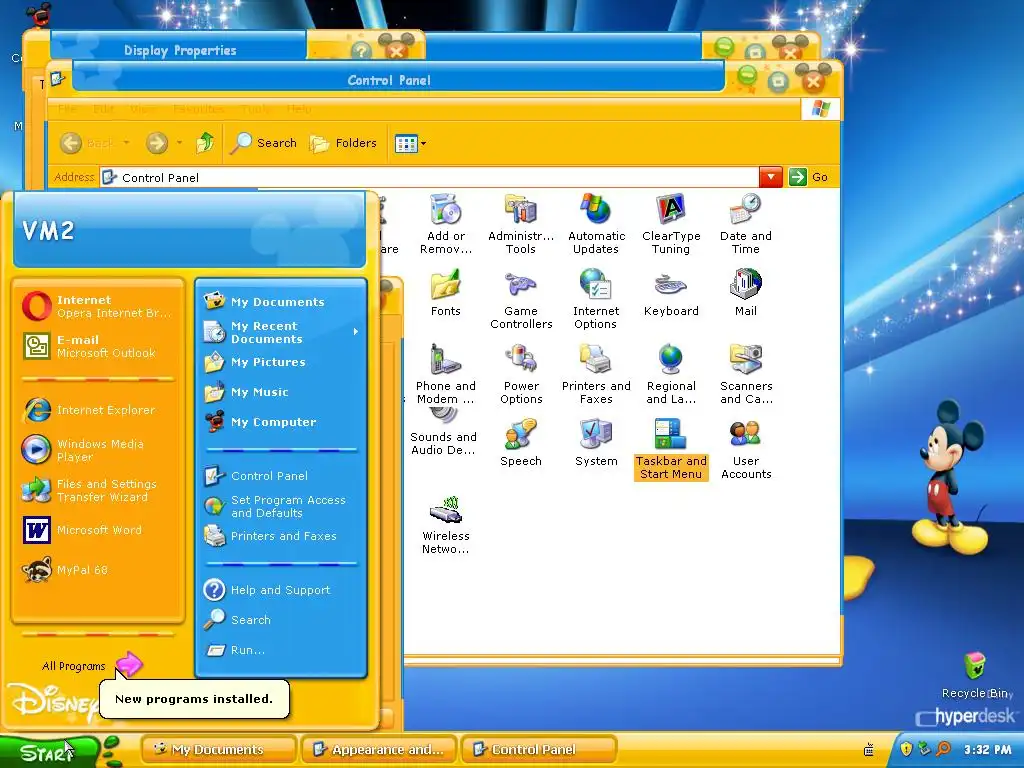Open Sounds and Audio Devices icon

443,432
